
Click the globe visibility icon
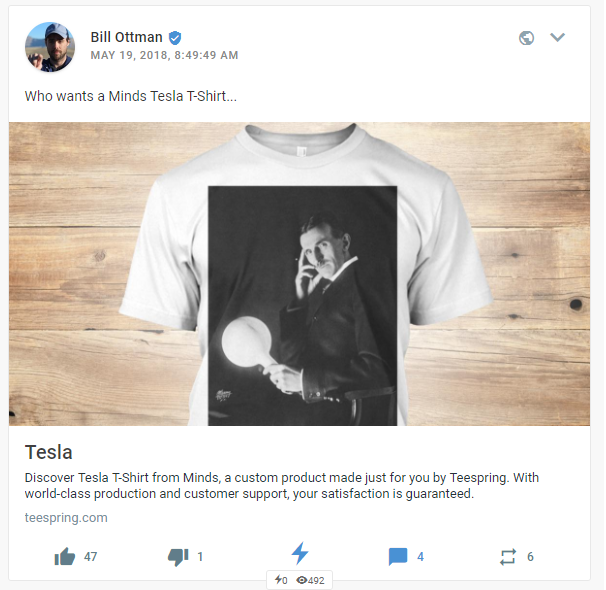(x=526, y=38)
